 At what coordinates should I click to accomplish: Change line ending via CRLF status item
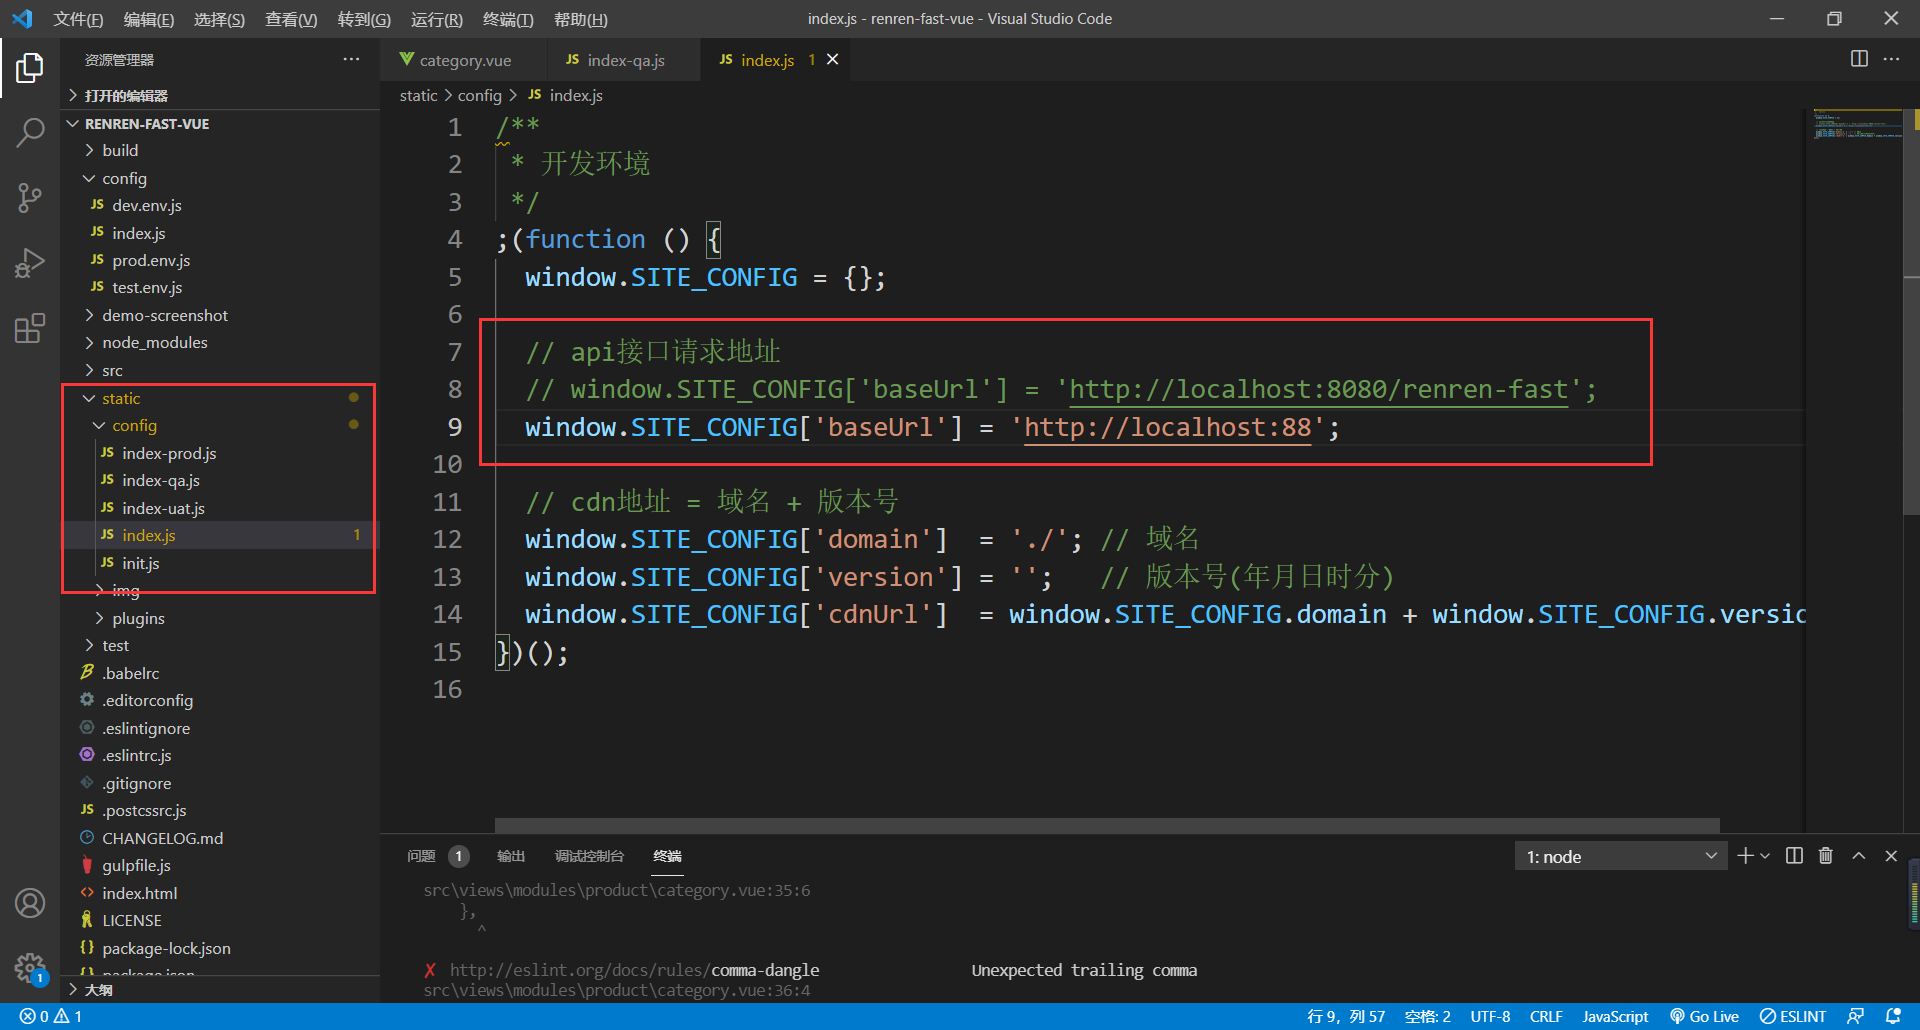click(x=1545, y=1016)
